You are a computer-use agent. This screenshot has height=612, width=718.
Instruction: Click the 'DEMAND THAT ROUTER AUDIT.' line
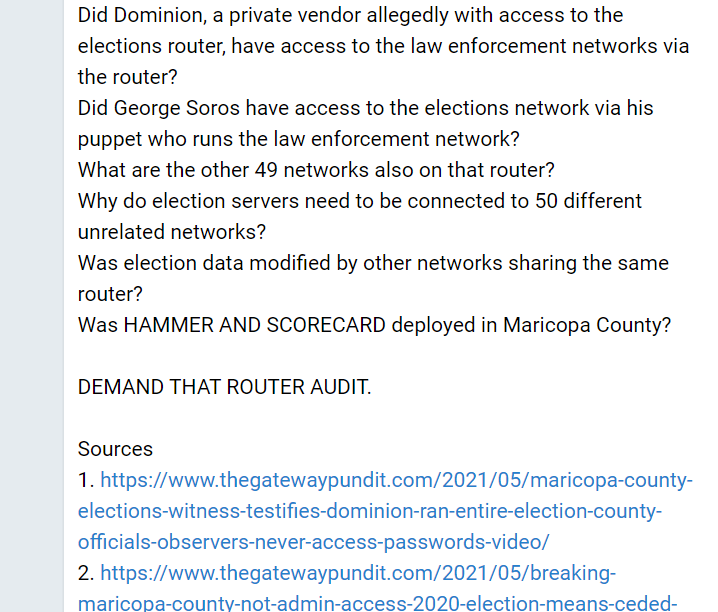(x=224, y=387)
